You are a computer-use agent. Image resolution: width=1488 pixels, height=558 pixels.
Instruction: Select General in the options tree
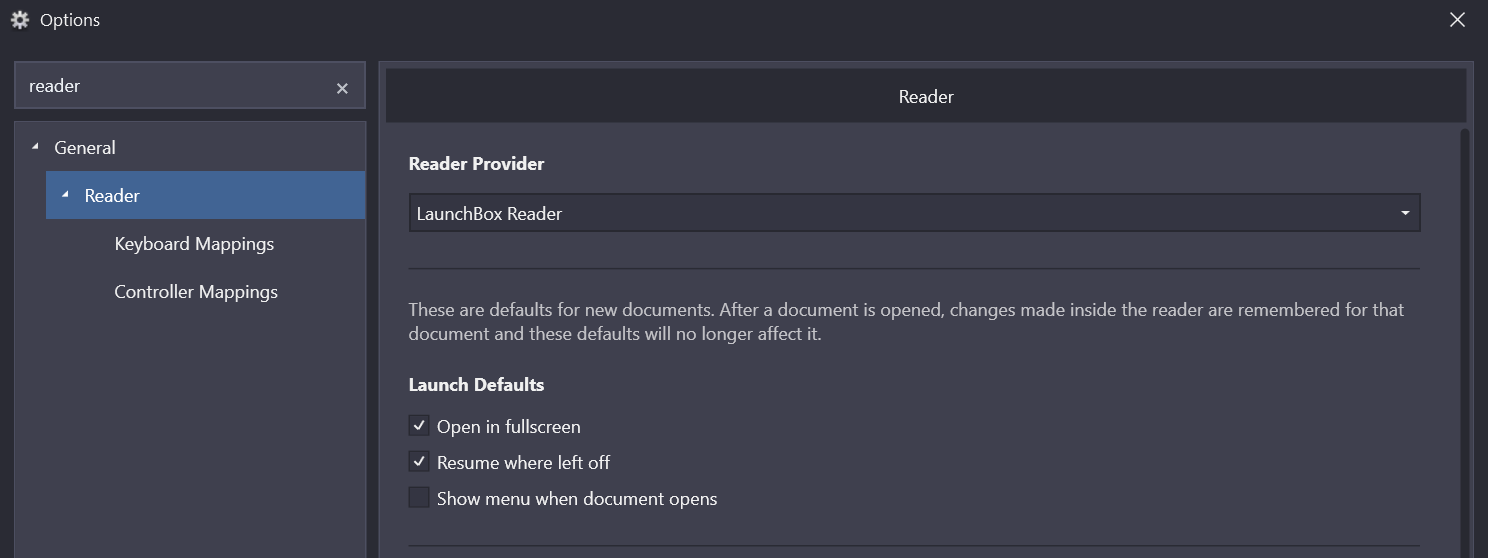click(x=85, y=147)
